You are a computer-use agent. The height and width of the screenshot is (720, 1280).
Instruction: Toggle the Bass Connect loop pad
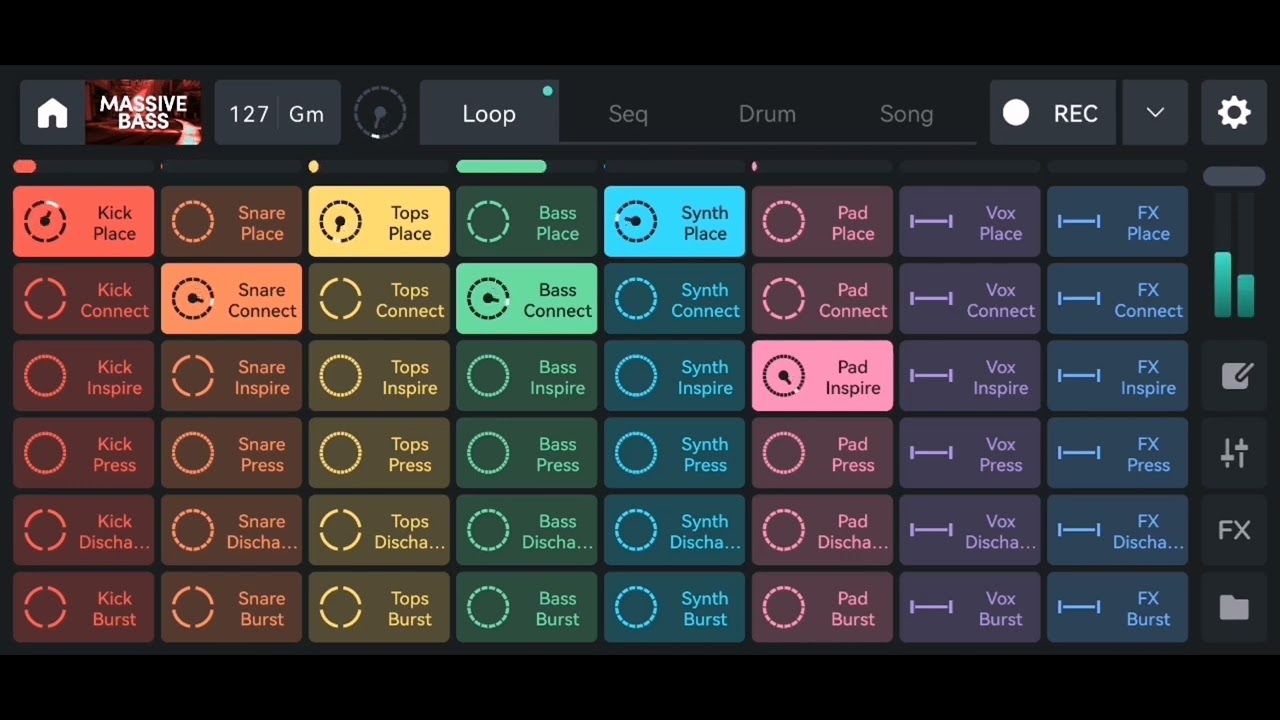pyautogui.click(x=527, y=299)
